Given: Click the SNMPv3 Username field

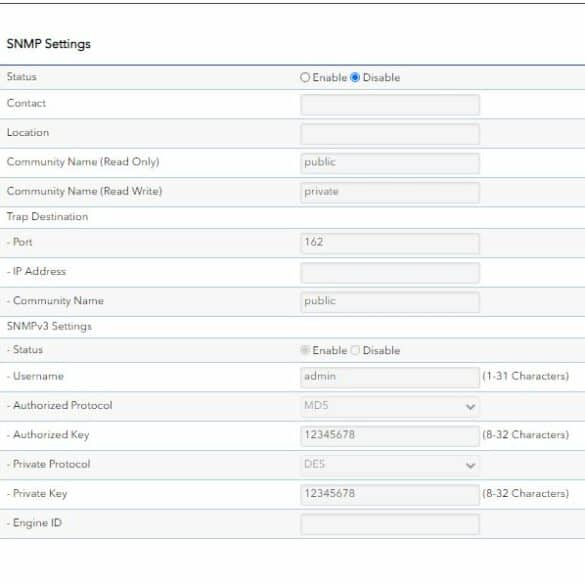Looking at the screenshot, I should (390, 377).
